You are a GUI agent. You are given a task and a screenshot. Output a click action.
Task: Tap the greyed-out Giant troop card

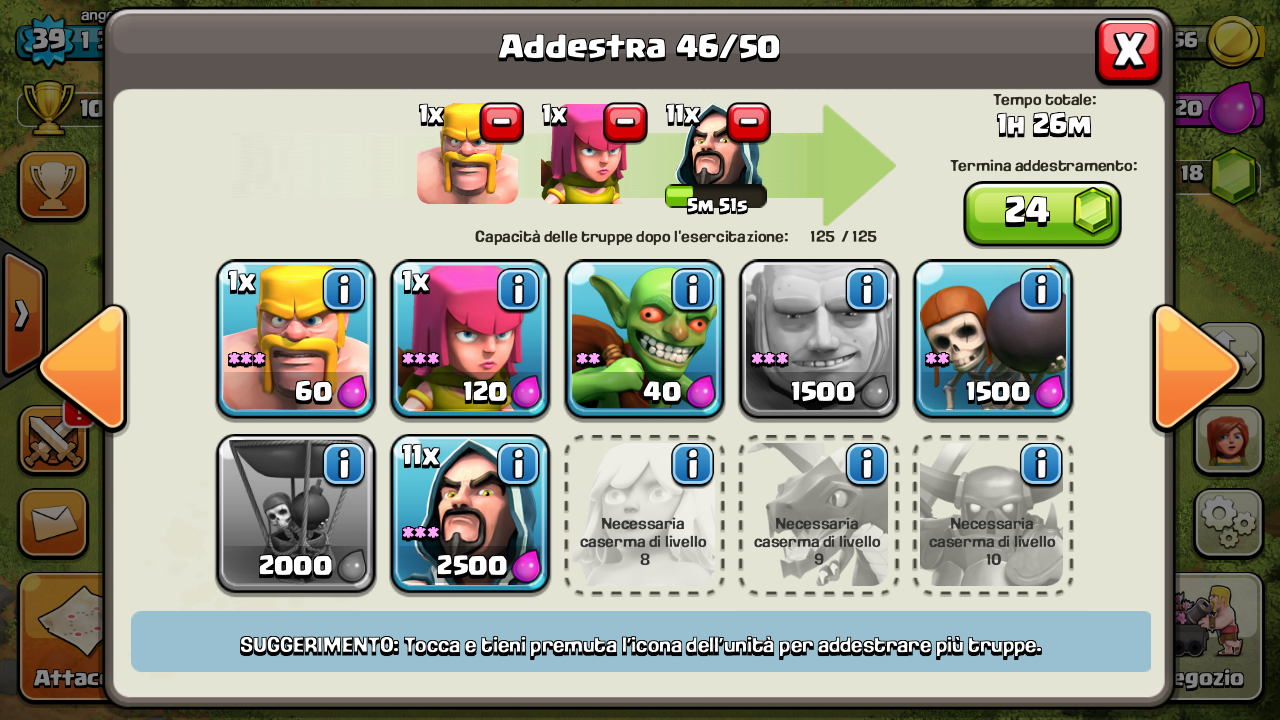[818, 338]
